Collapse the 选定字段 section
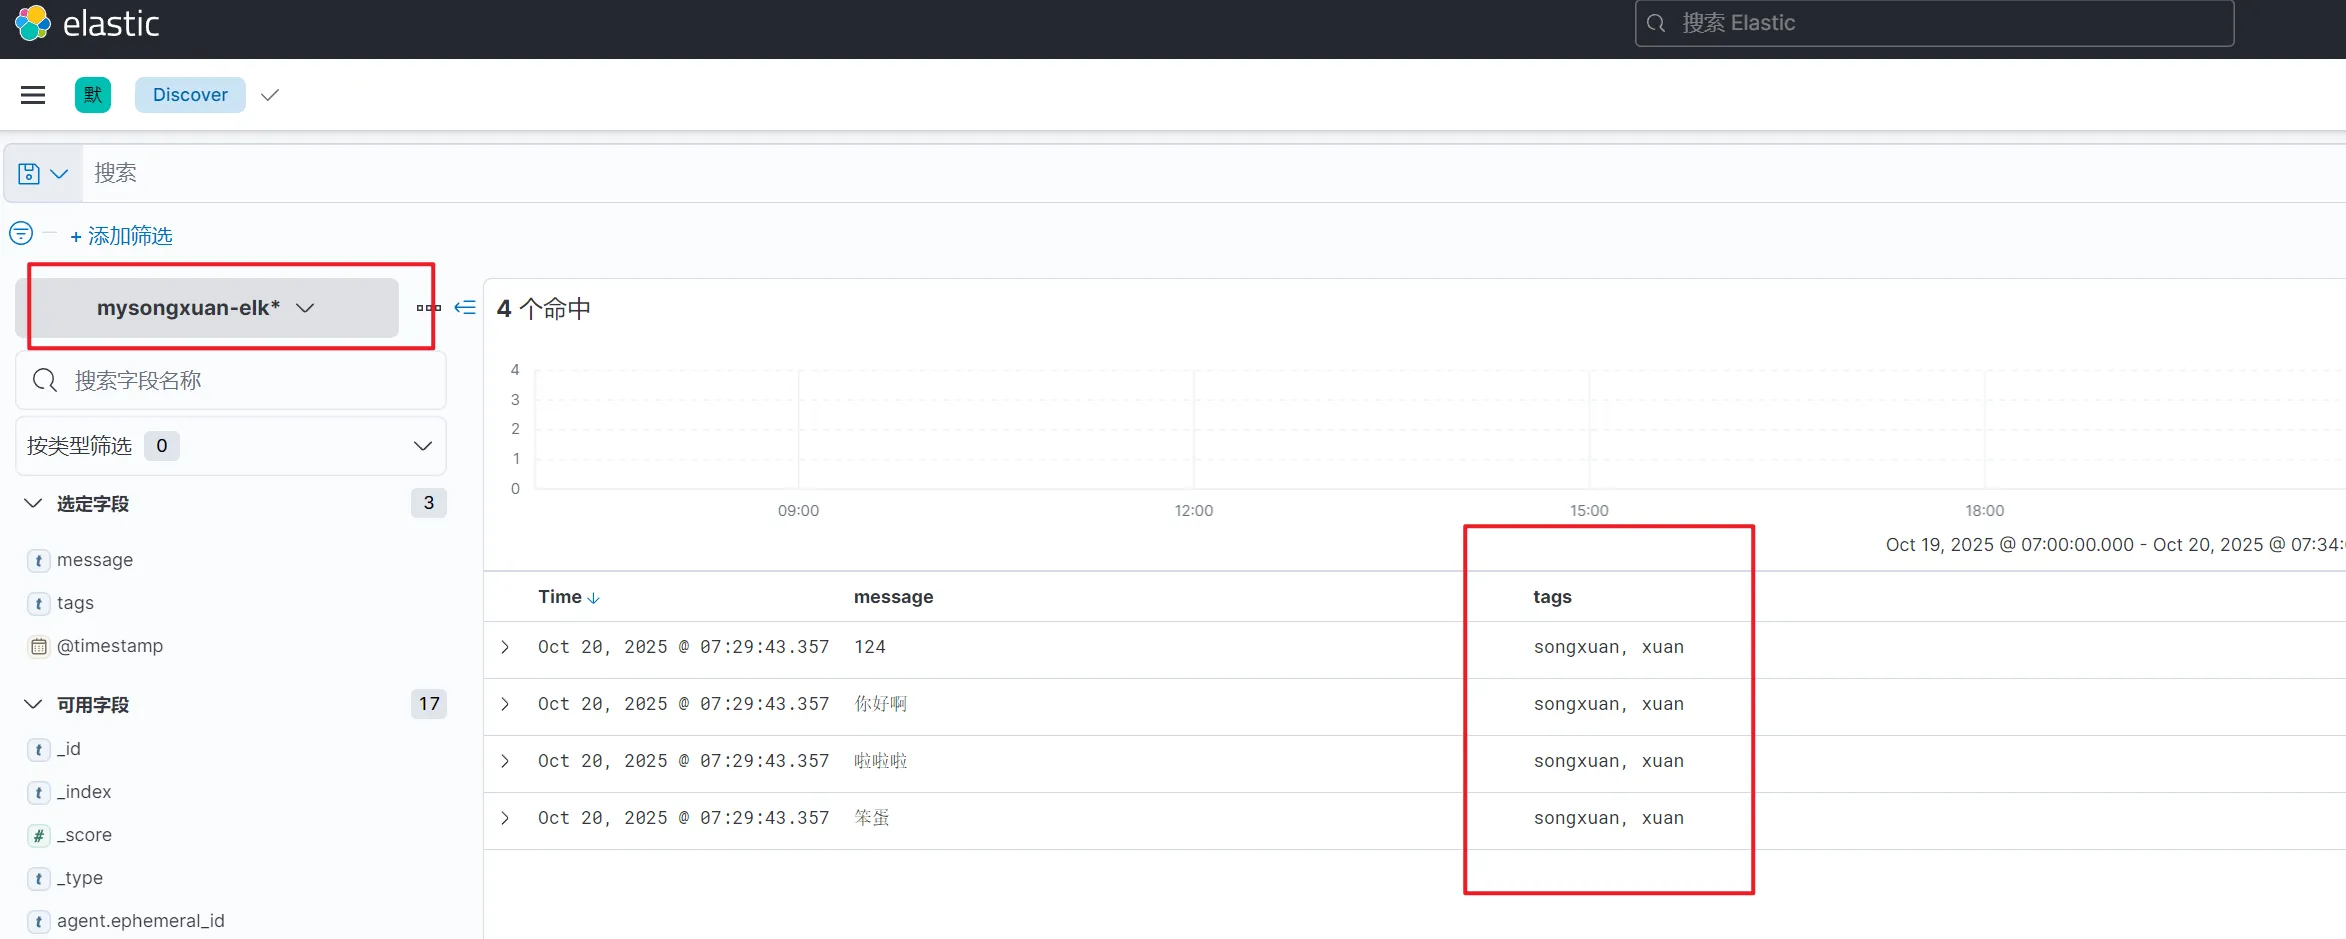2346x939 pixels. [33, 503]
